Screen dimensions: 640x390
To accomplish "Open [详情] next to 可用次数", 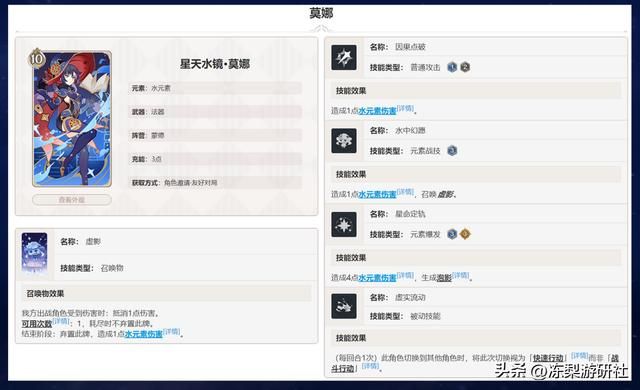I will tap(61, 321).
